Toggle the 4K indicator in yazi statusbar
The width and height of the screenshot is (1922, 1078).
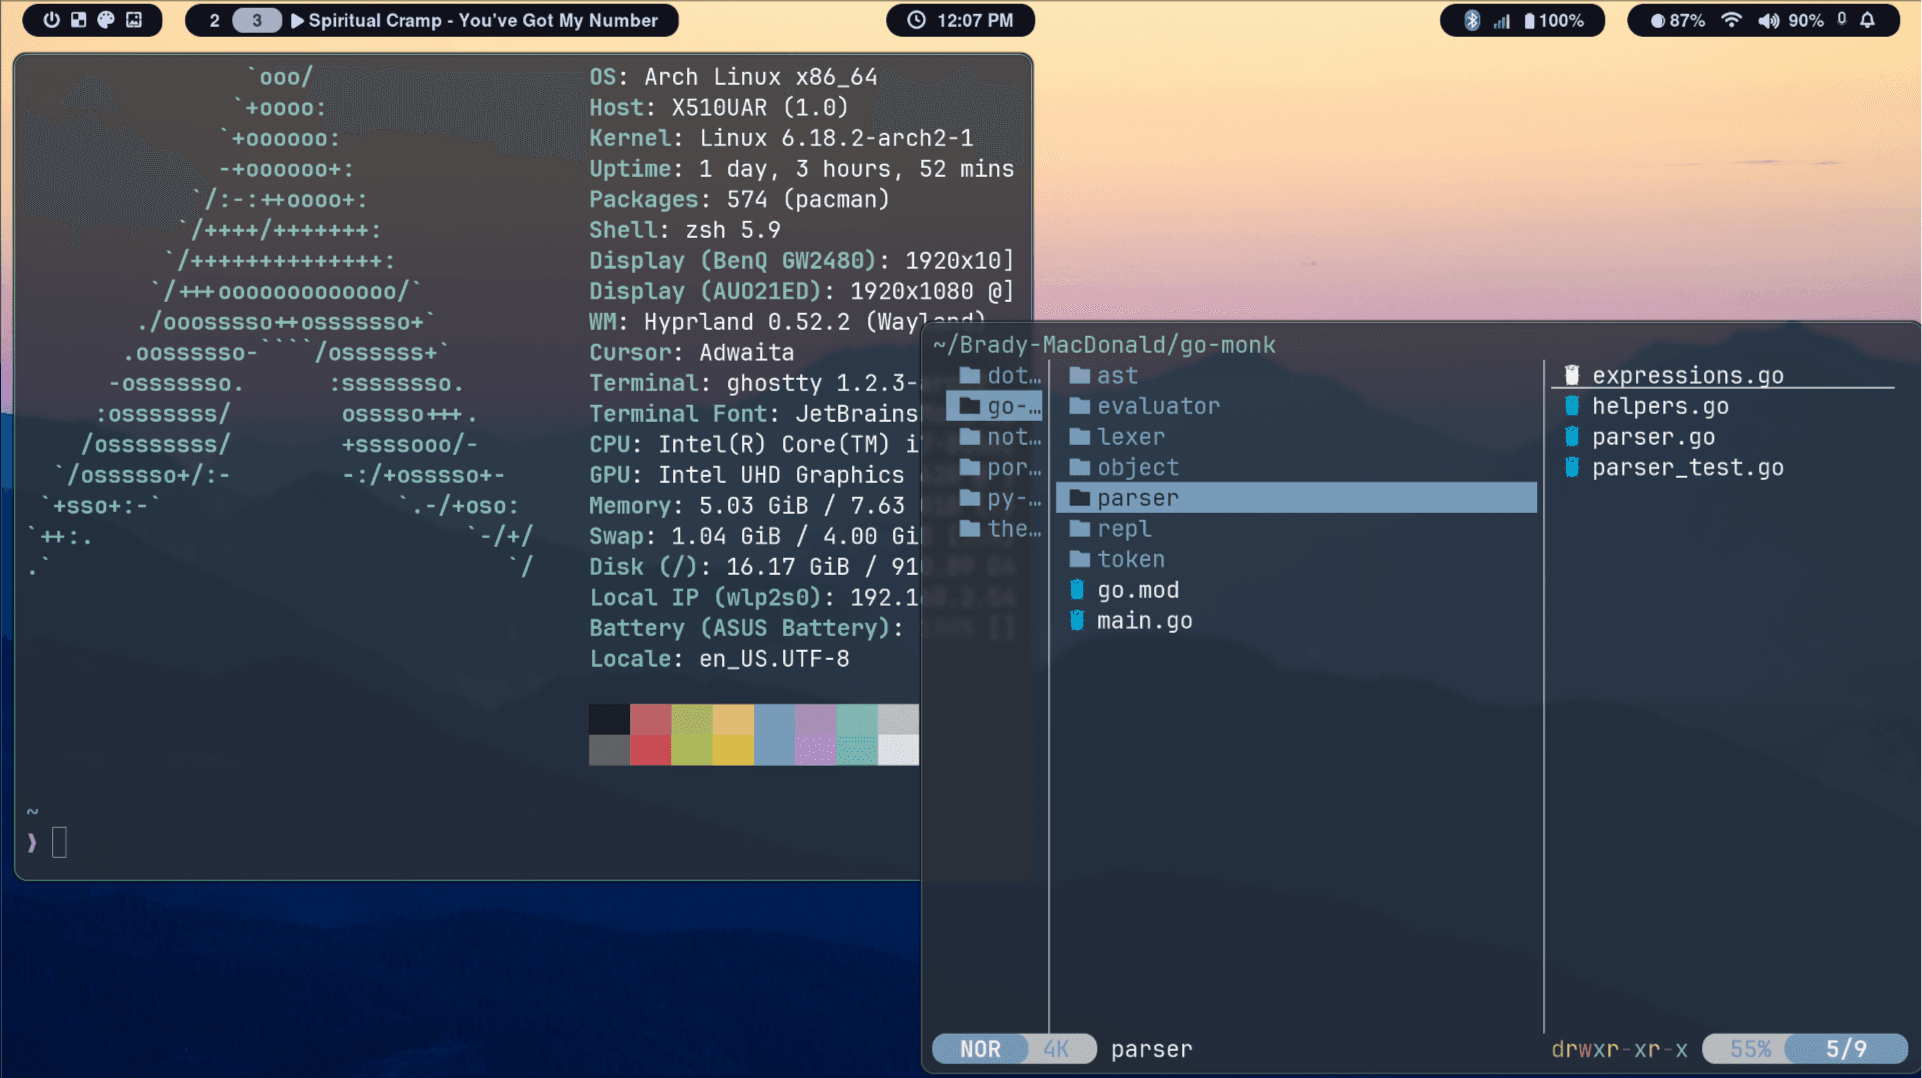pos(1057,1048)
